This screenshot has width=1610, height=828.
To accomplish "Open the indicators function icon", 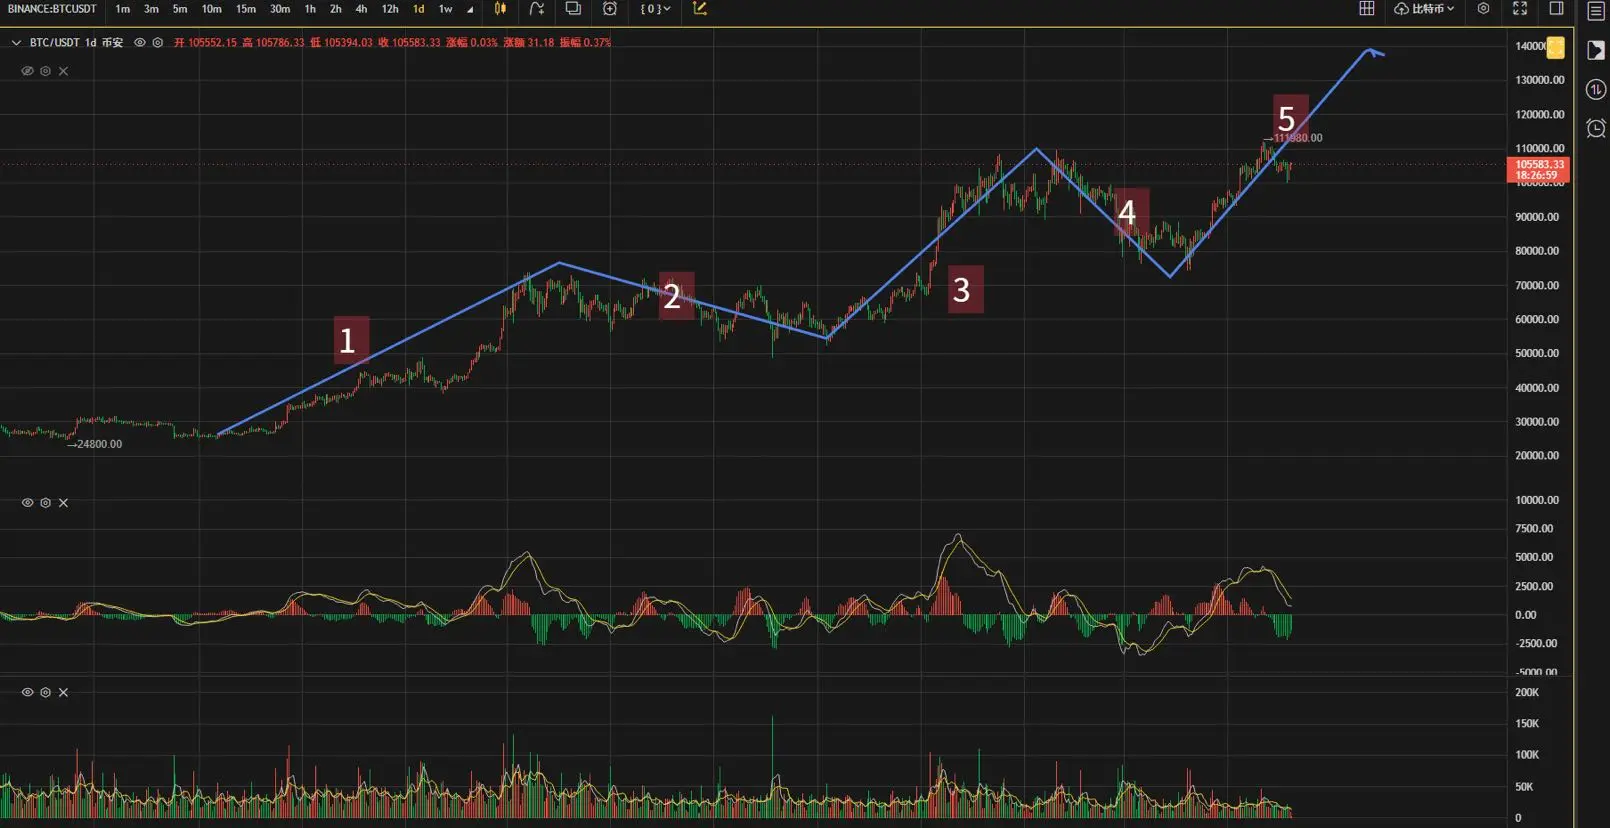I will 537,9.
